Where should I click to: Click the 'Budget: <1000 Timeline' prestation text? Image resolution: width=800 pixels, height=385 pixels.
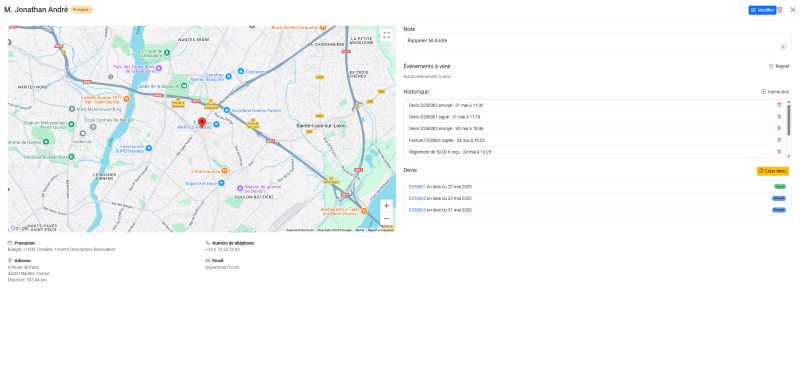coord(61,249)
